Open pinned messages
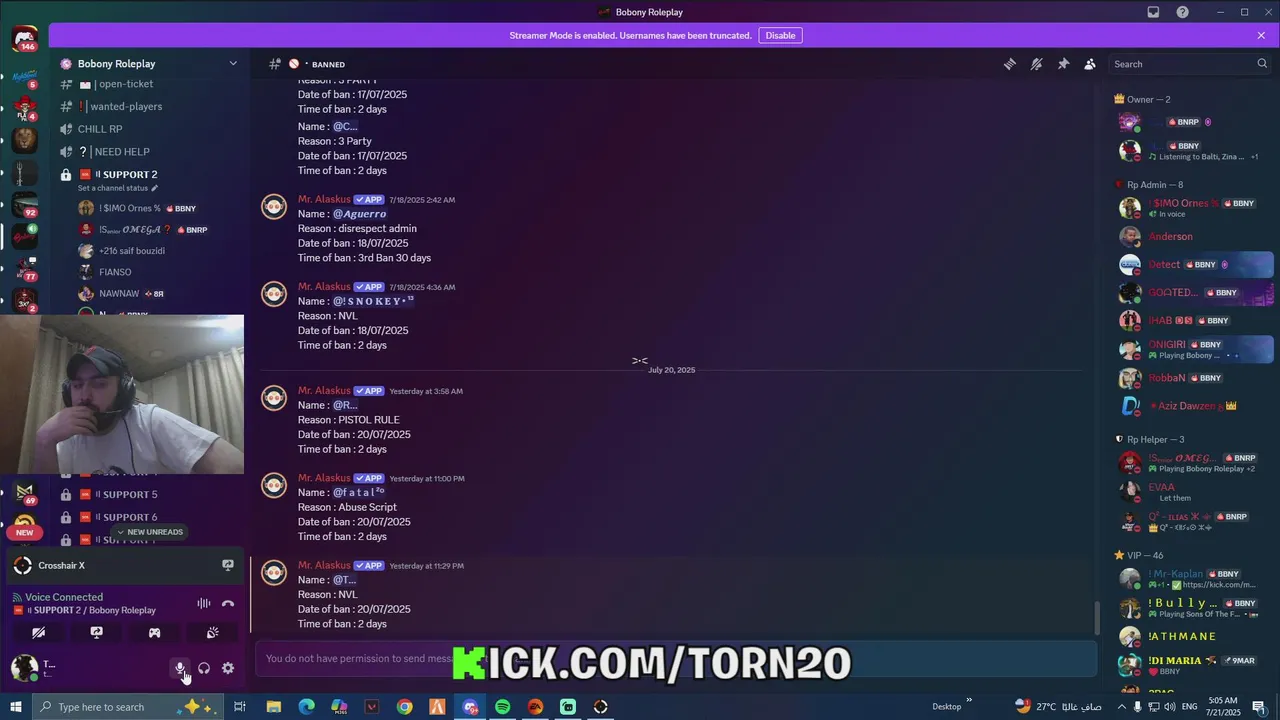 [1063, 64]
